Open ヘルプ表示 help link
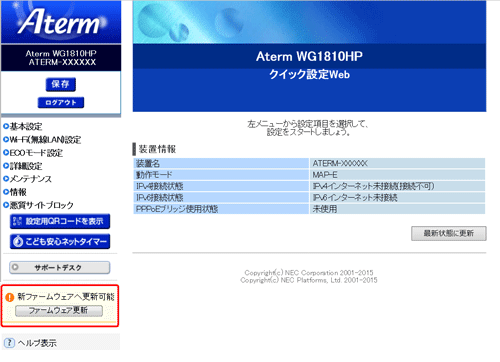This screenshot has width=500, height=362. [x=37, y=343]
